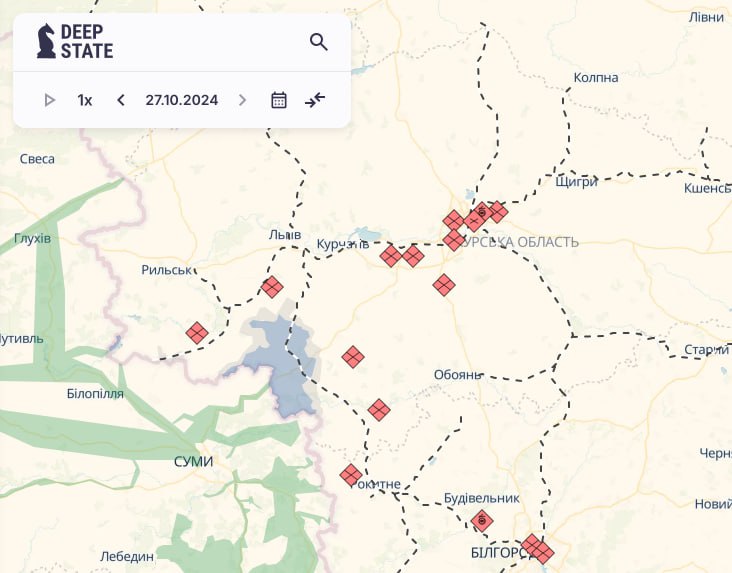Go to the next date
Image resolution: width=732 pixels, height=573 pixels.
[242, 100]
